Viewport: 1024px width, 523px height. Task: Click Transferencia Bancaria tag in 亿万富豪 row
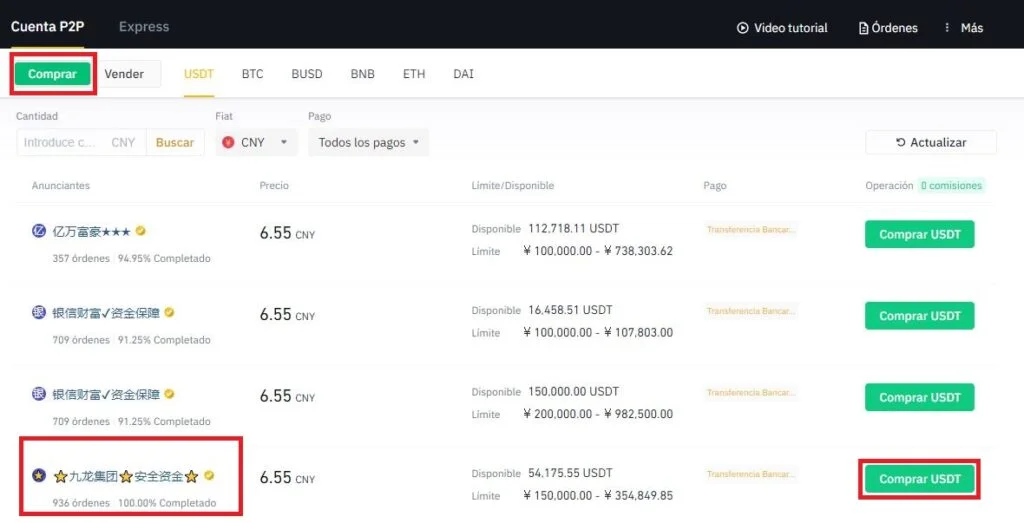[x=751, y=230]
